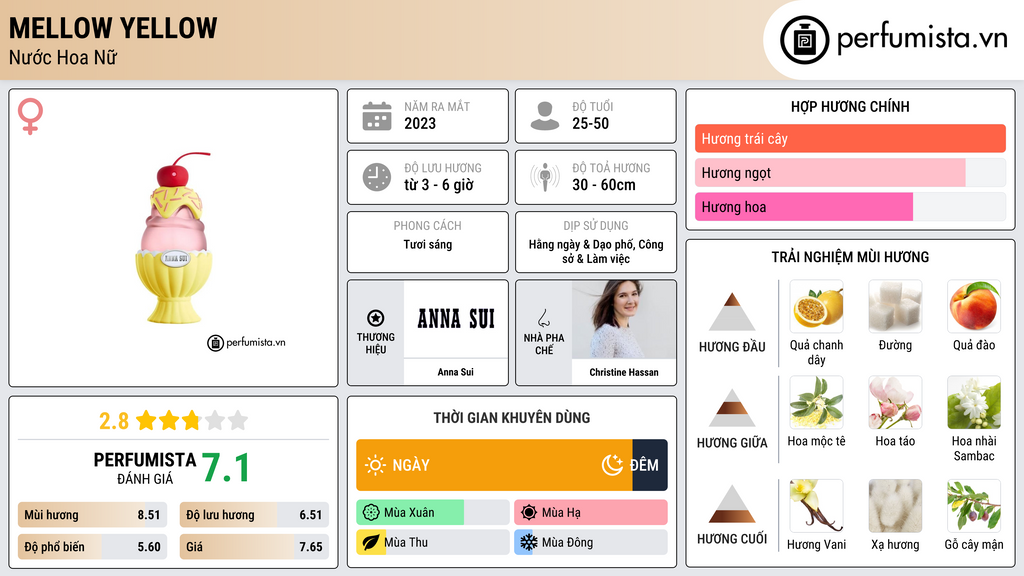Click the 25-50 age range value
Viewport: 1024px width, 576px height.
[x=590, y=123]
